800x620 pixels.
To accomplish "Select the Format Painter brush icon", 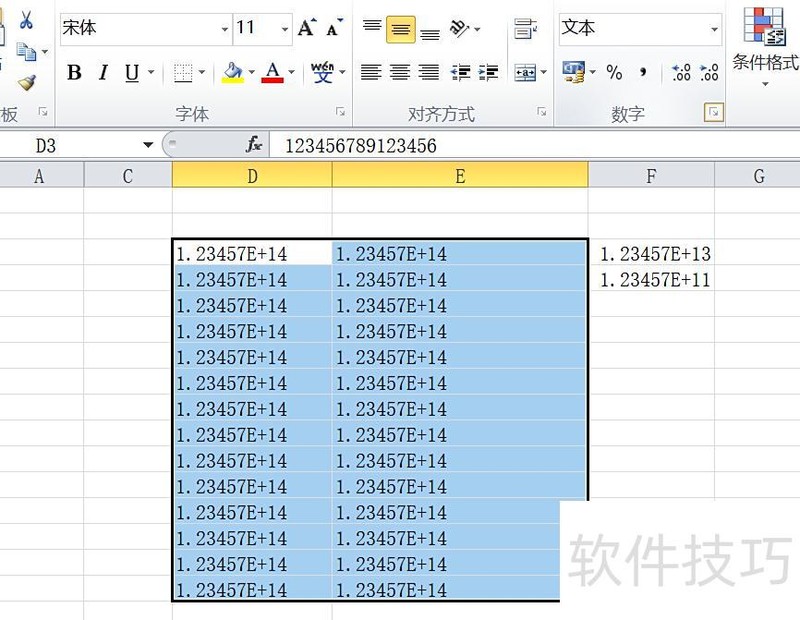I will [26, 82].
